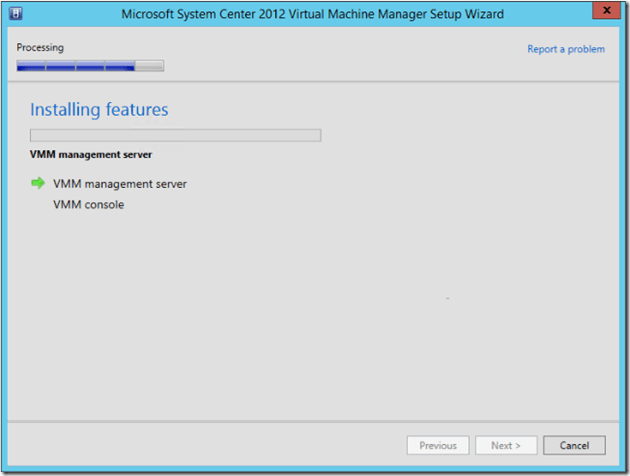
Task: Click the unfilled last segment of step progress bar
Action: (x=149, y=66)
